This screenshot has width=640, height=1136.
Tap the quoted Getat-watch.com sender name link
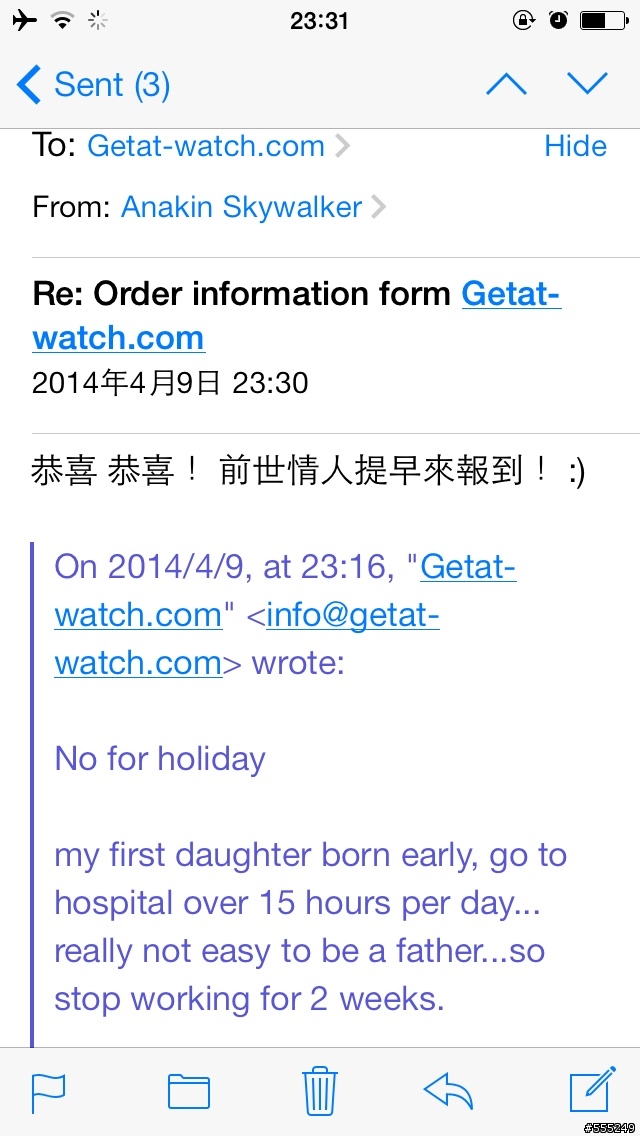point(286,590)
